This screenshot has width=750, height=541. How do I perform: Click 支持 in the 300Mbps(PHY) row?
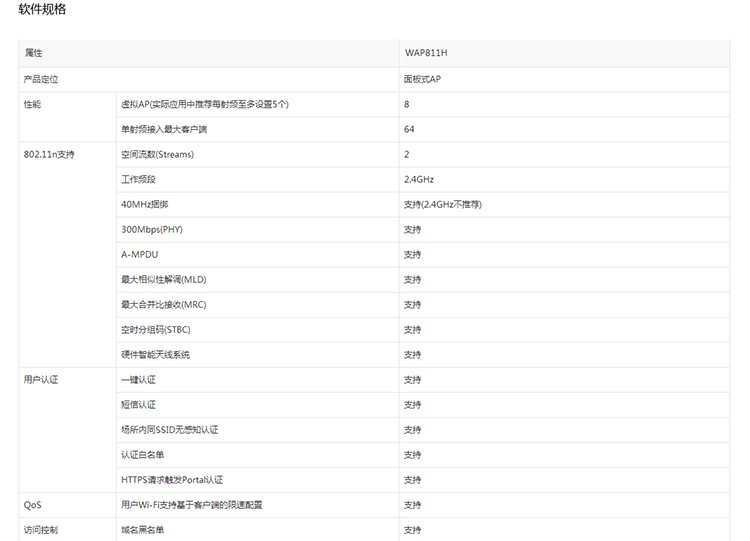(564, 230)
